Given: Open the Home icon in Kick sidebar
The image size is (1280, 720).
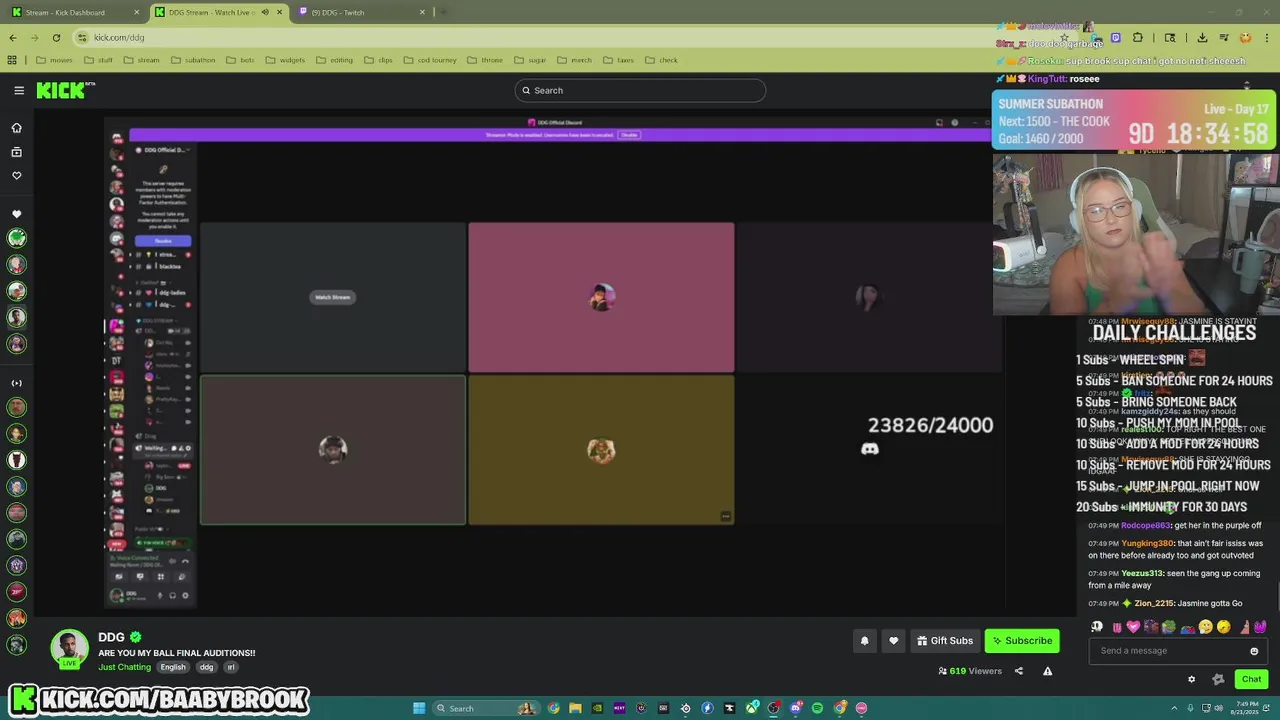Looking at the screenshot, I should pyautogui.click(x=16, y=128).
